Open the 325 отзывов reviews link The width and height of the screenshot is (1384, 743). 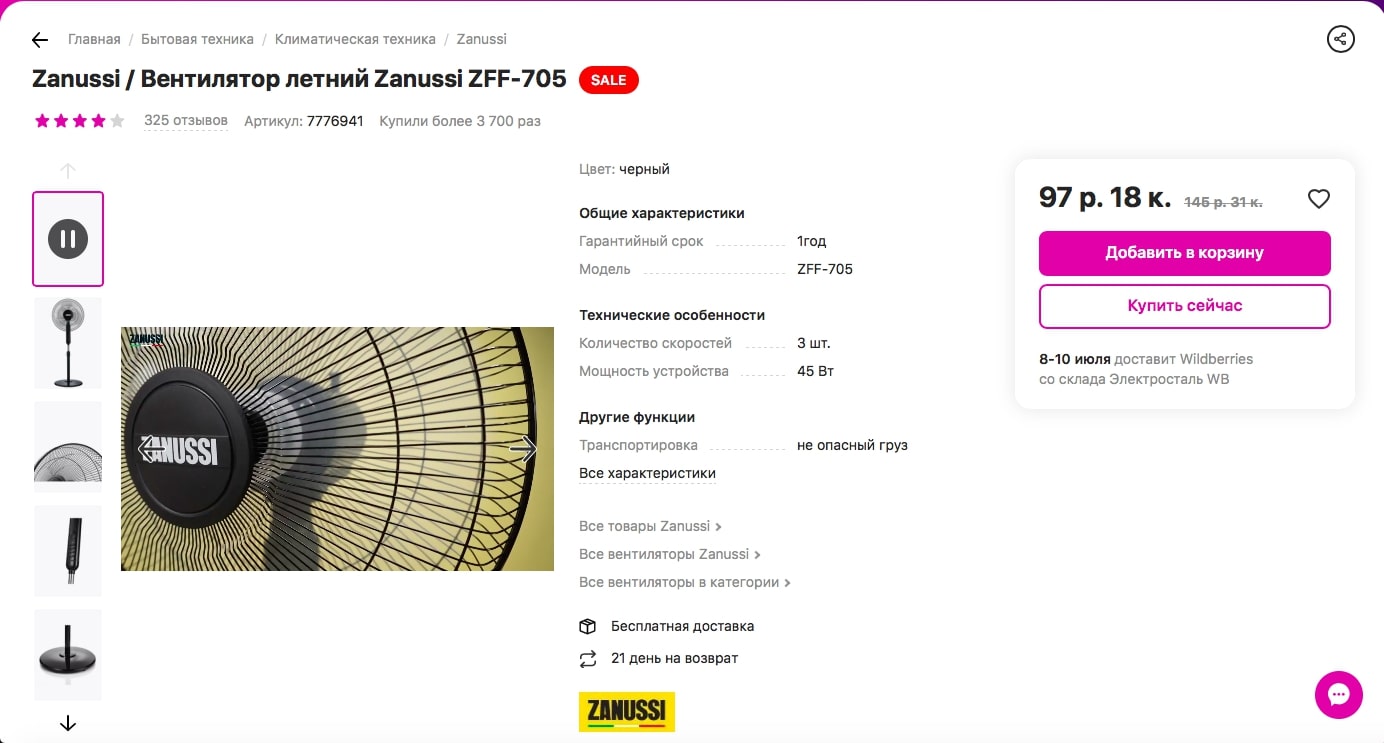click(186, 121)
